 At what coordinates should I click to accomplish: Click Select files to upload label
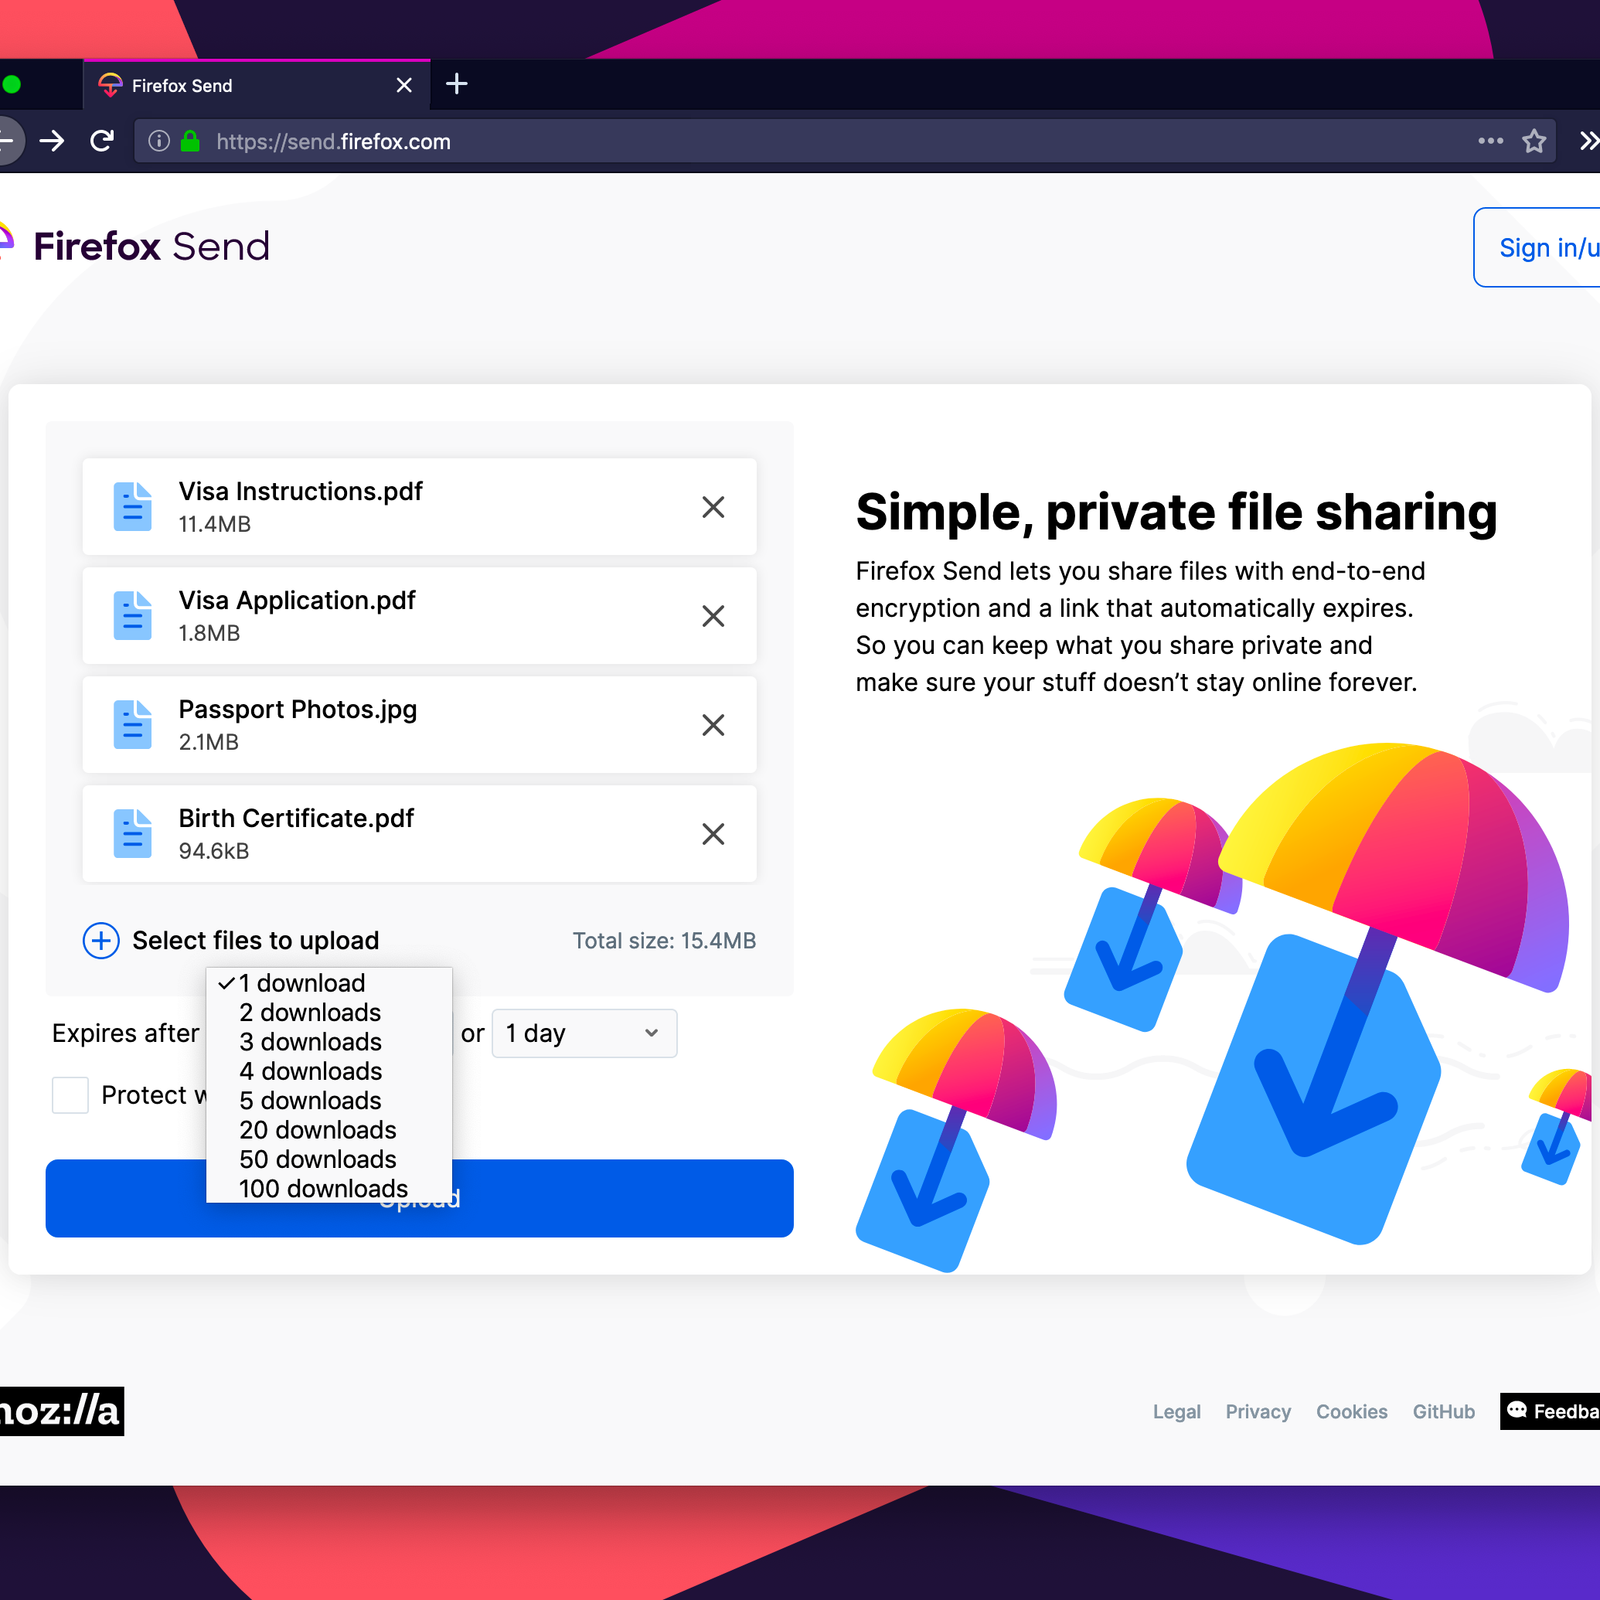click(x=255, y=941)
